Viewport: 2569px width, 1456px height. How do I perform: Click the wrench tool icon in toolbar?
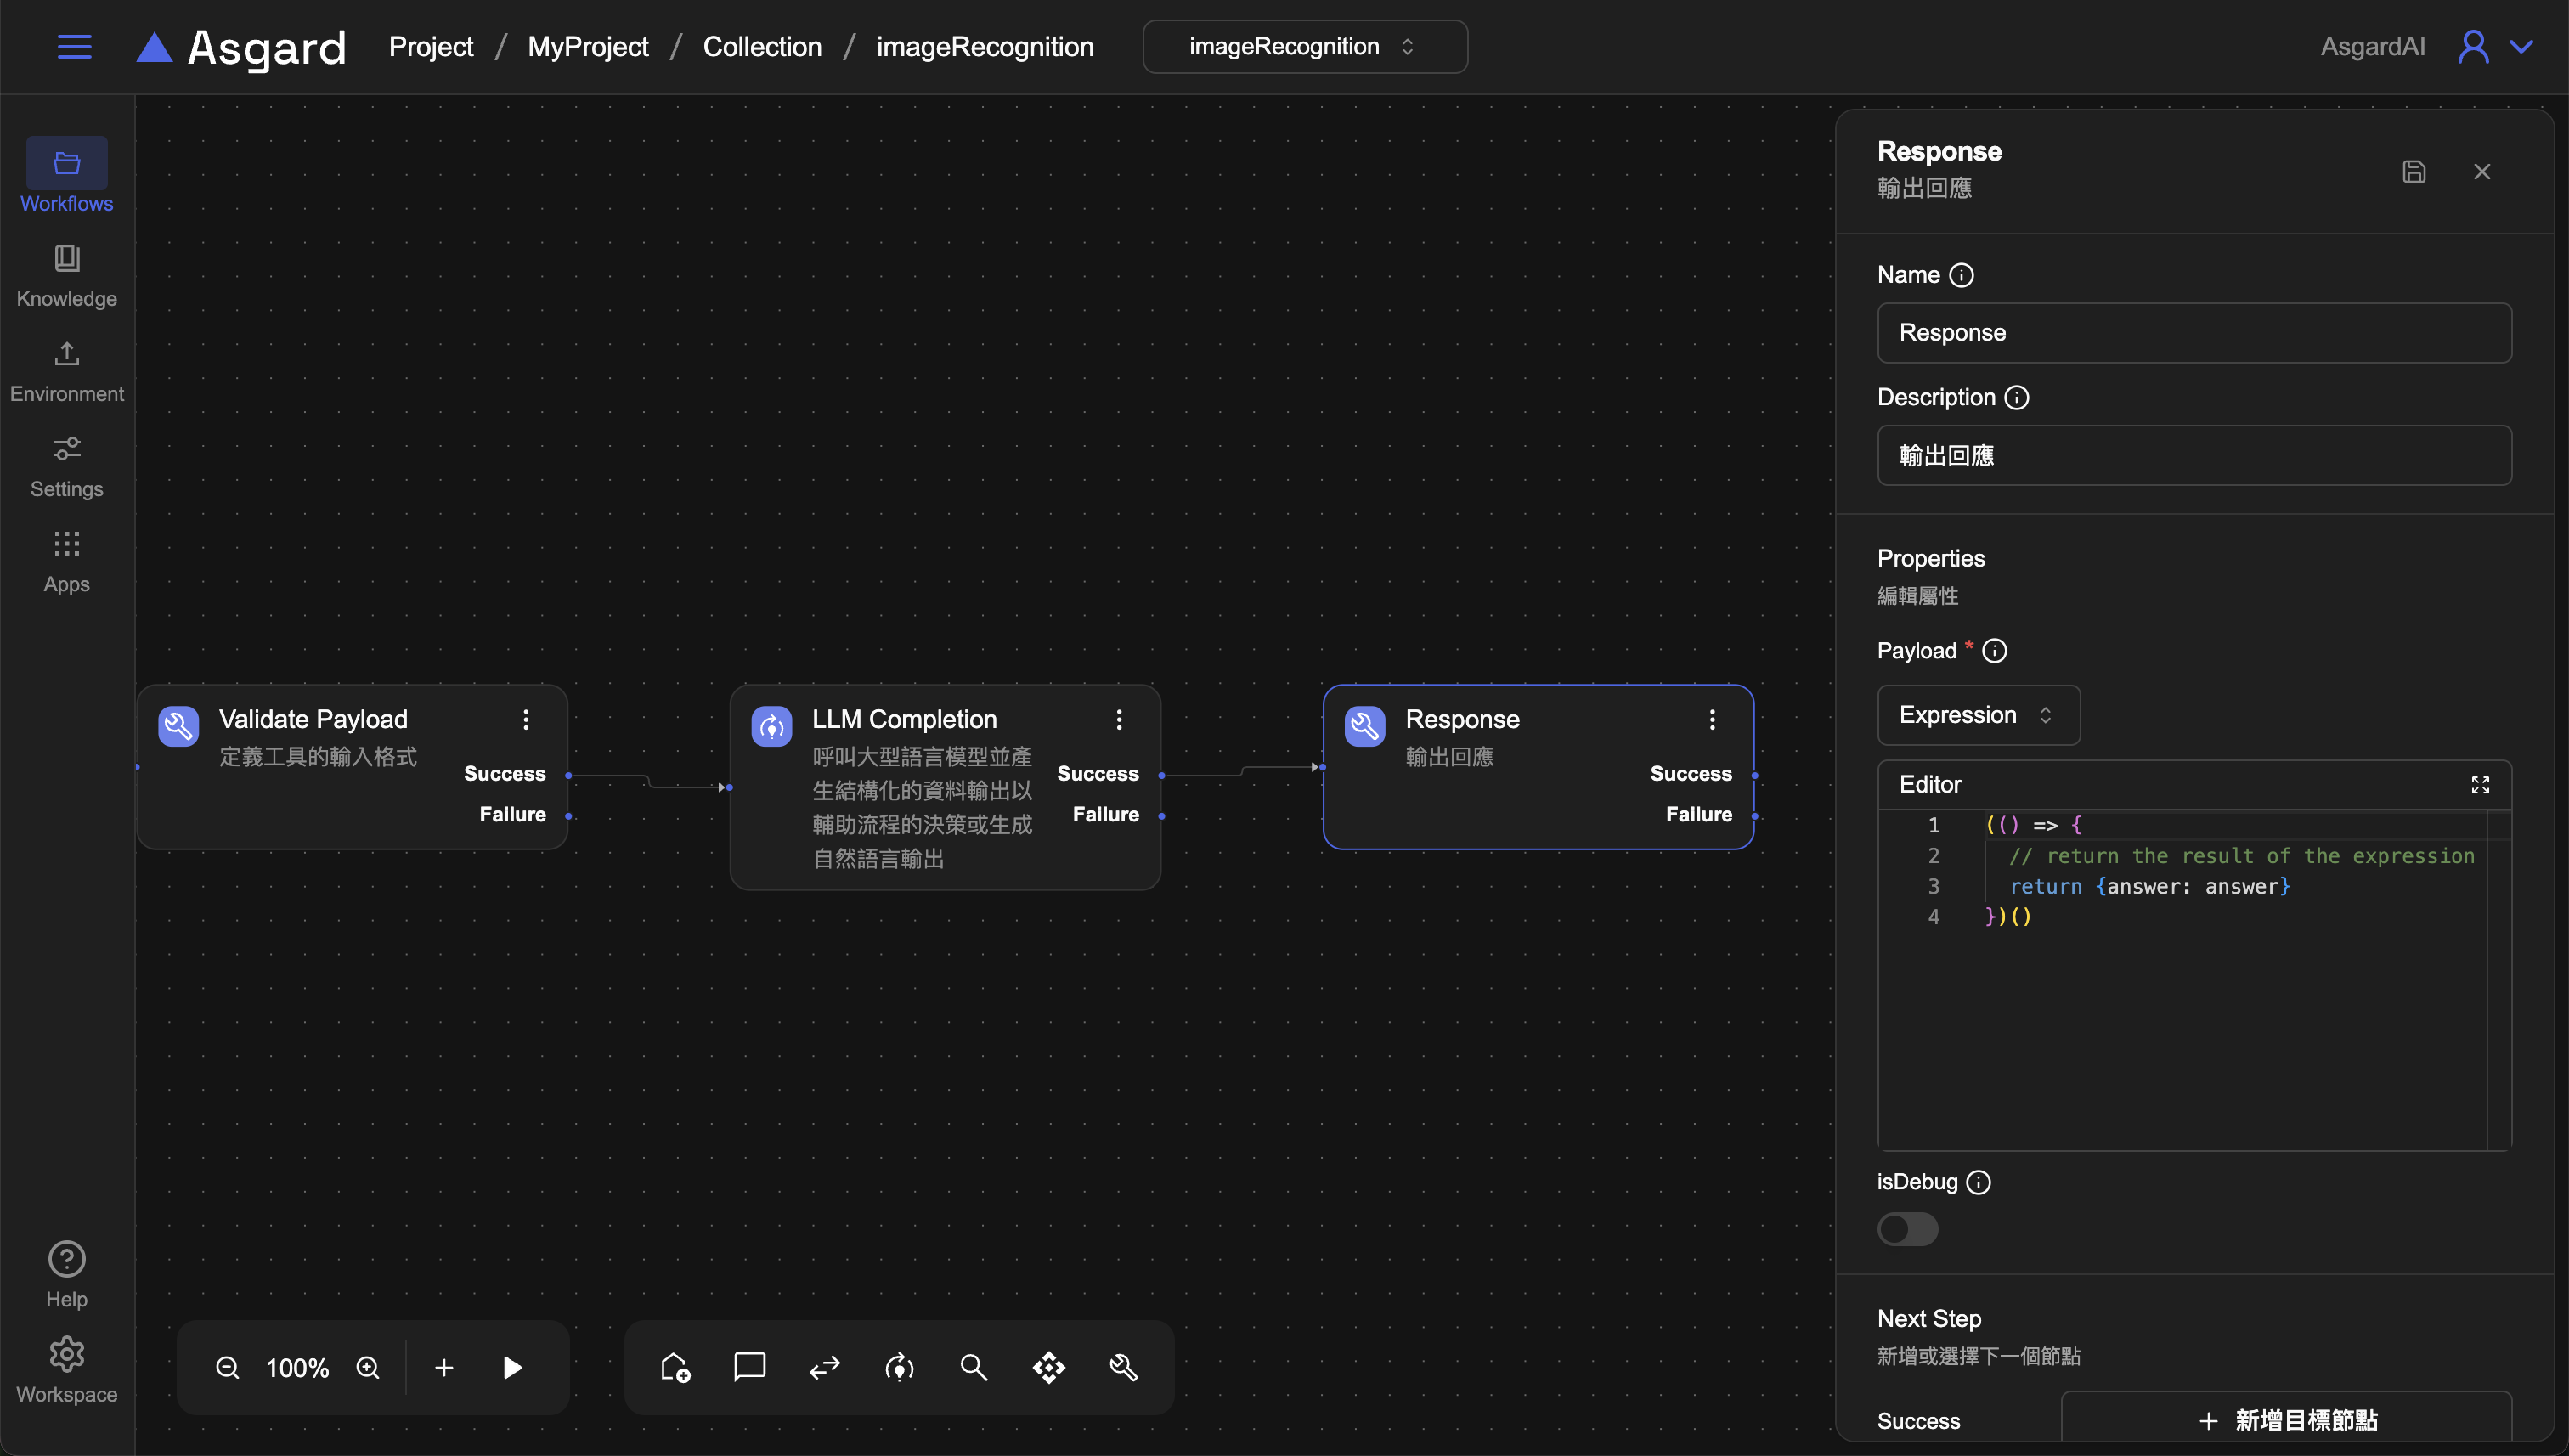1123,1367
